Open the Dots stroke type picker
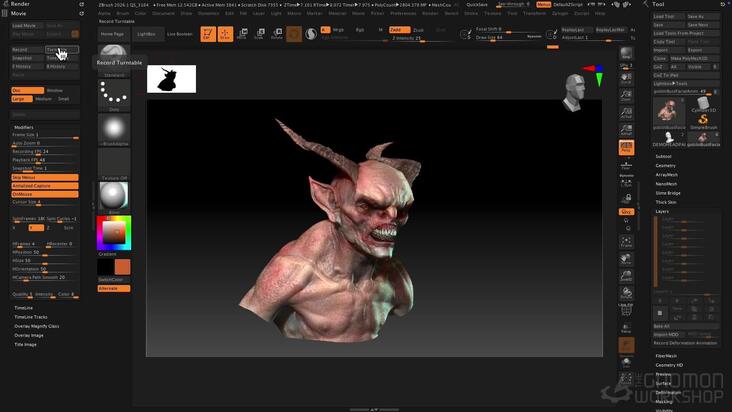 coord(114,95)
